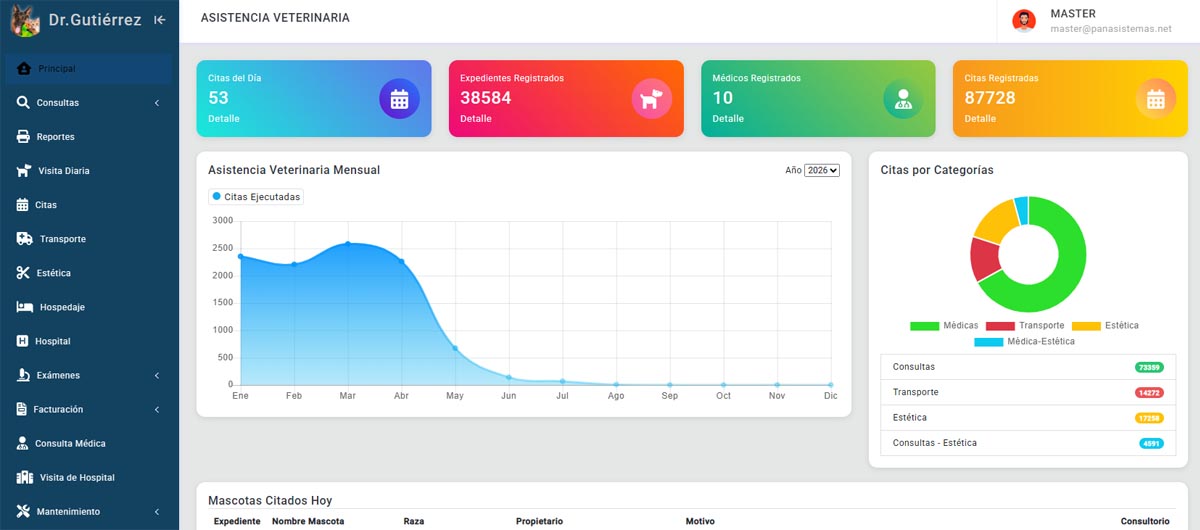Image resolution: width=1200 pixels, height=530 pixels.
Task: Click the yellow Estética donut segment
Action: coord(994,222)
